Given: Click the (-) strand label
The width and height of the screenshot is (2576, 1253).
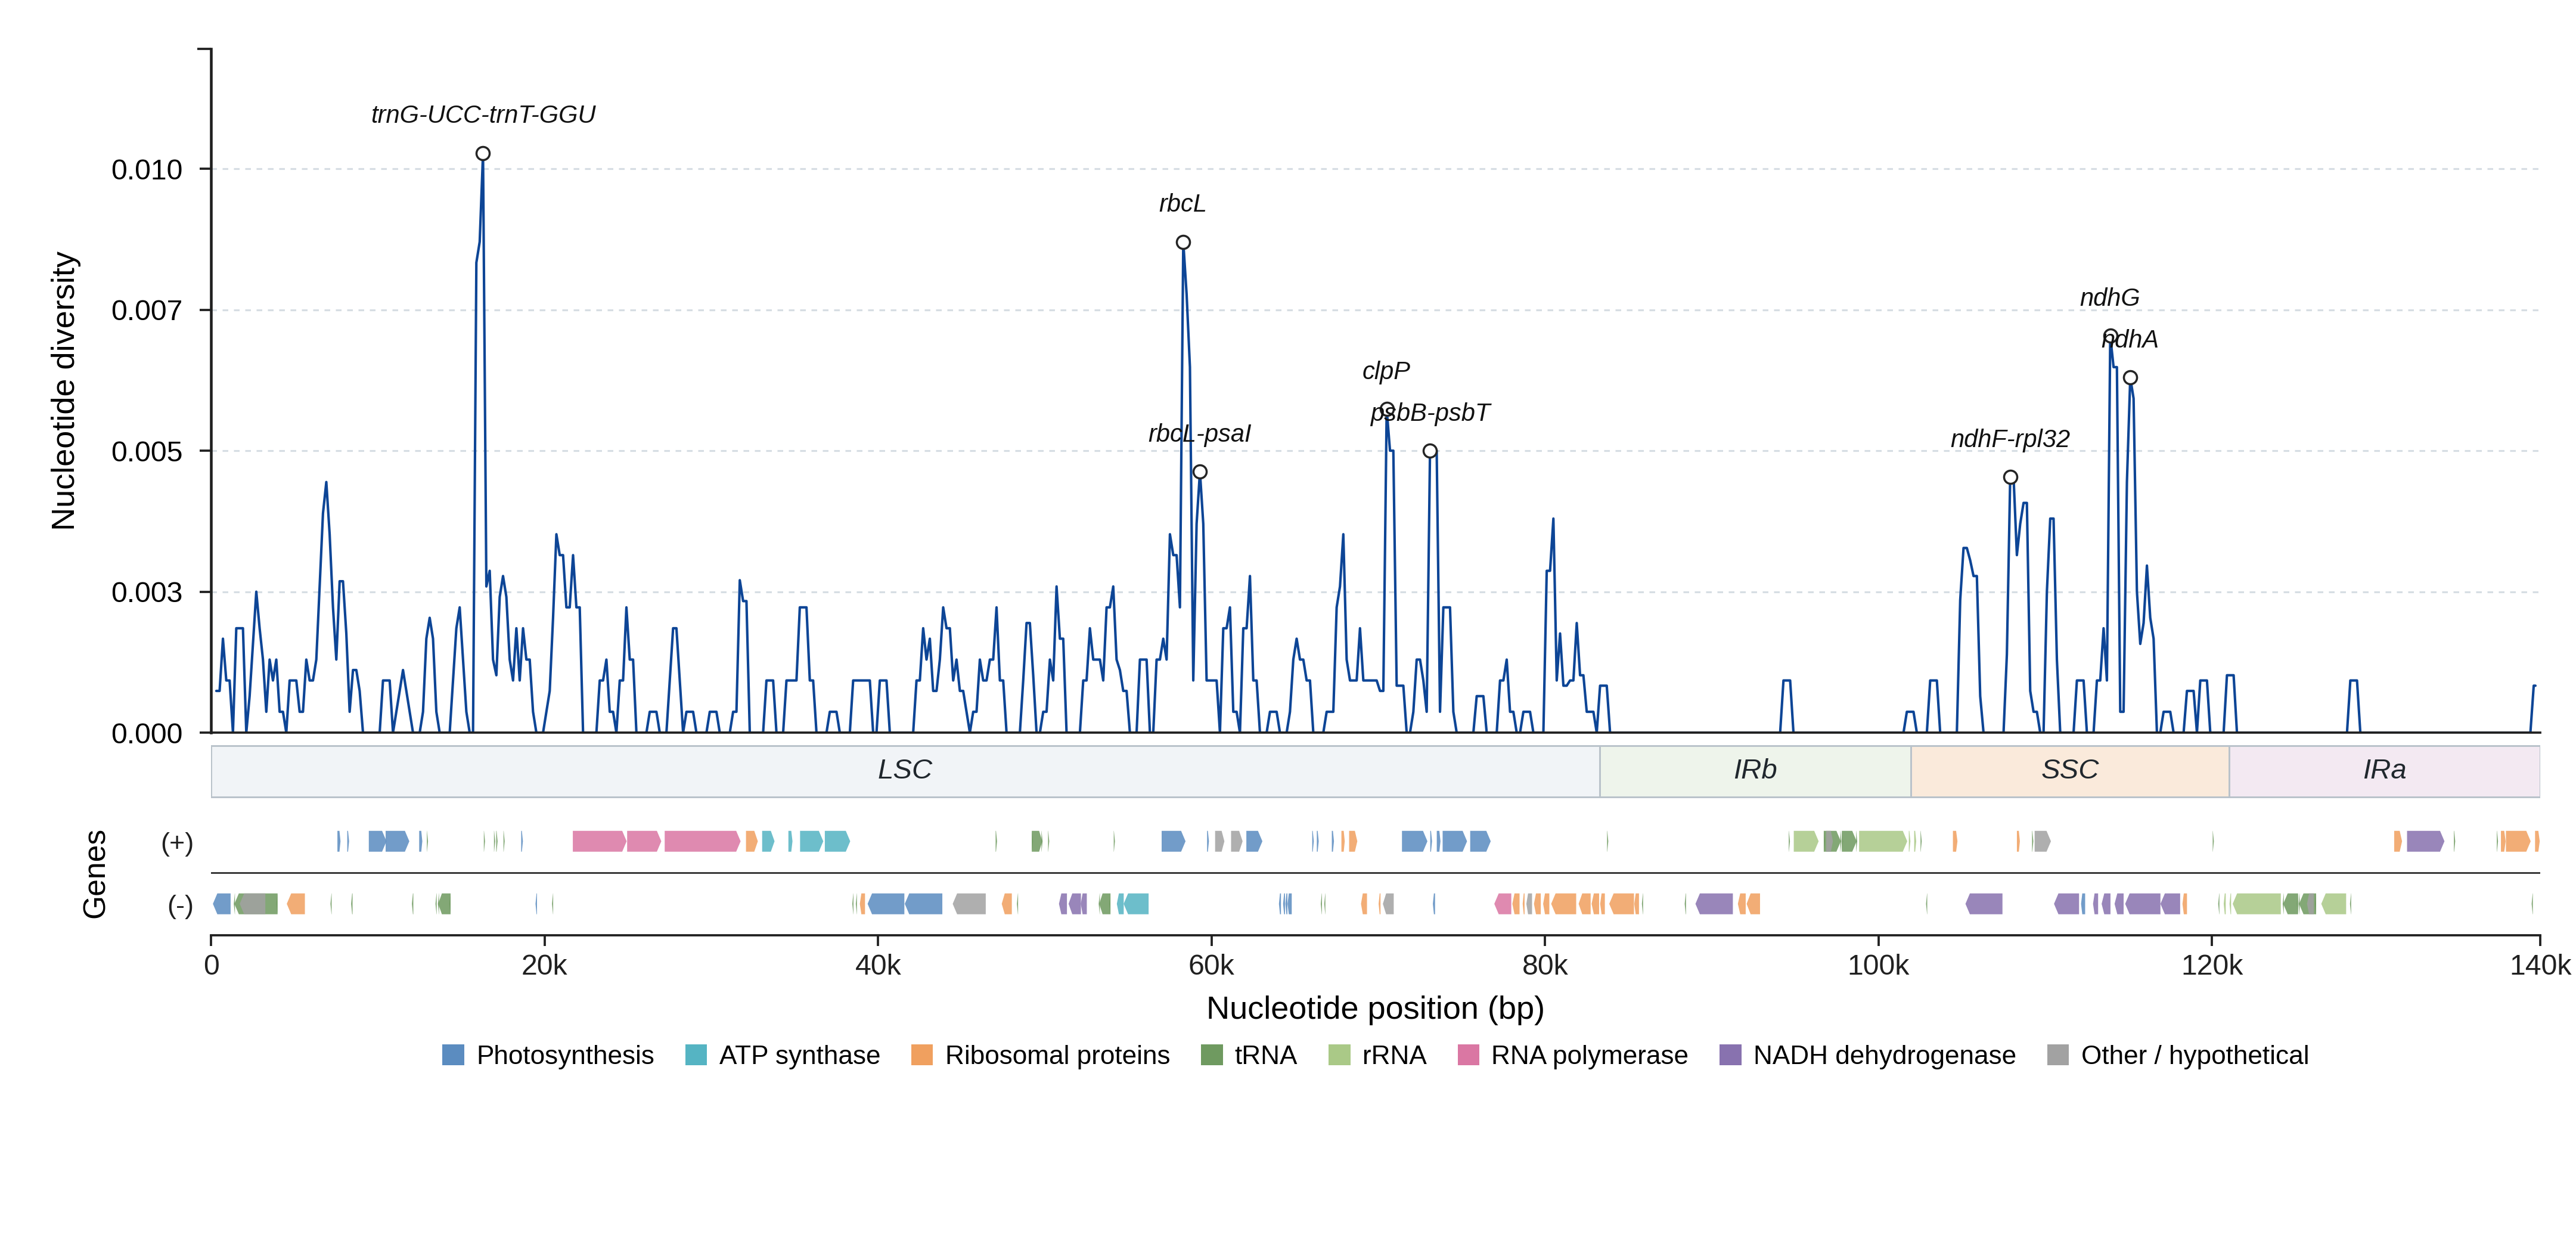Looking at the screenshot, I should click(x=180, y=906).
